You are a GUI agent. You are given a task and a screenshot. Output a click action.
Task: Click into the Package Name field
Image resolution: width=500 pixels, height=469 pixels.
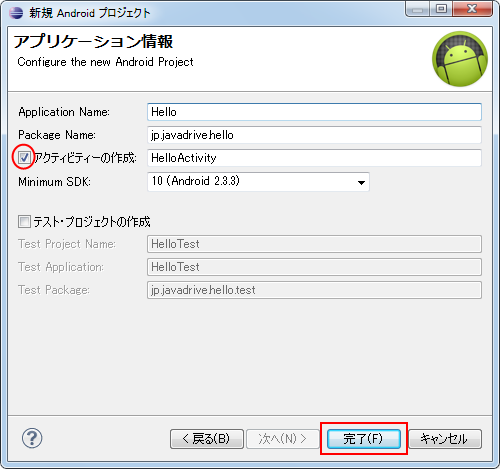point(314,135)
